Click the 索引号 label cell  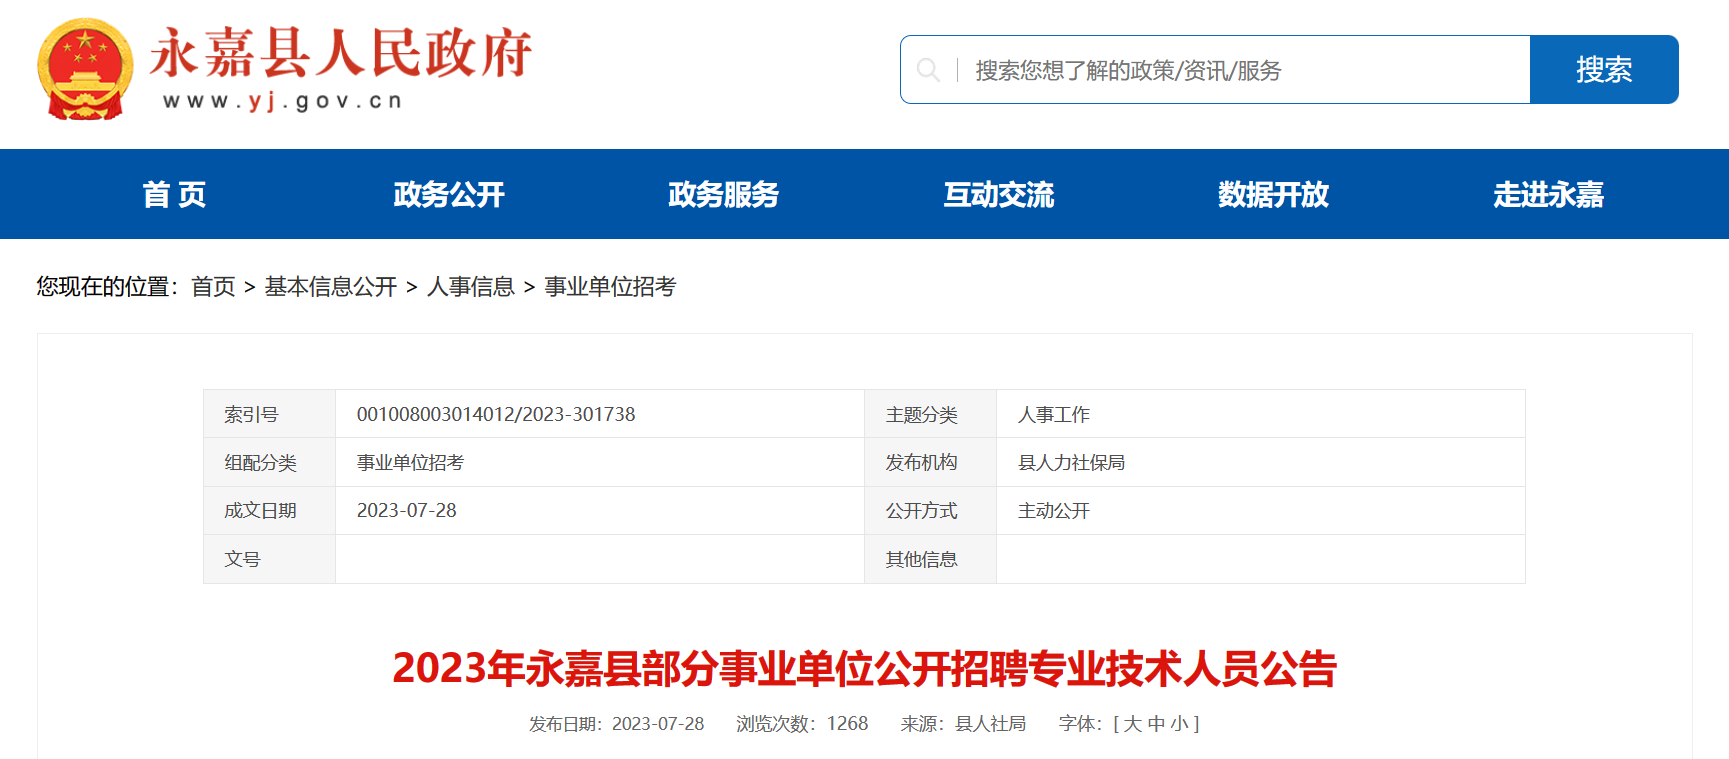pyautogui.click(x=269, y=414)
